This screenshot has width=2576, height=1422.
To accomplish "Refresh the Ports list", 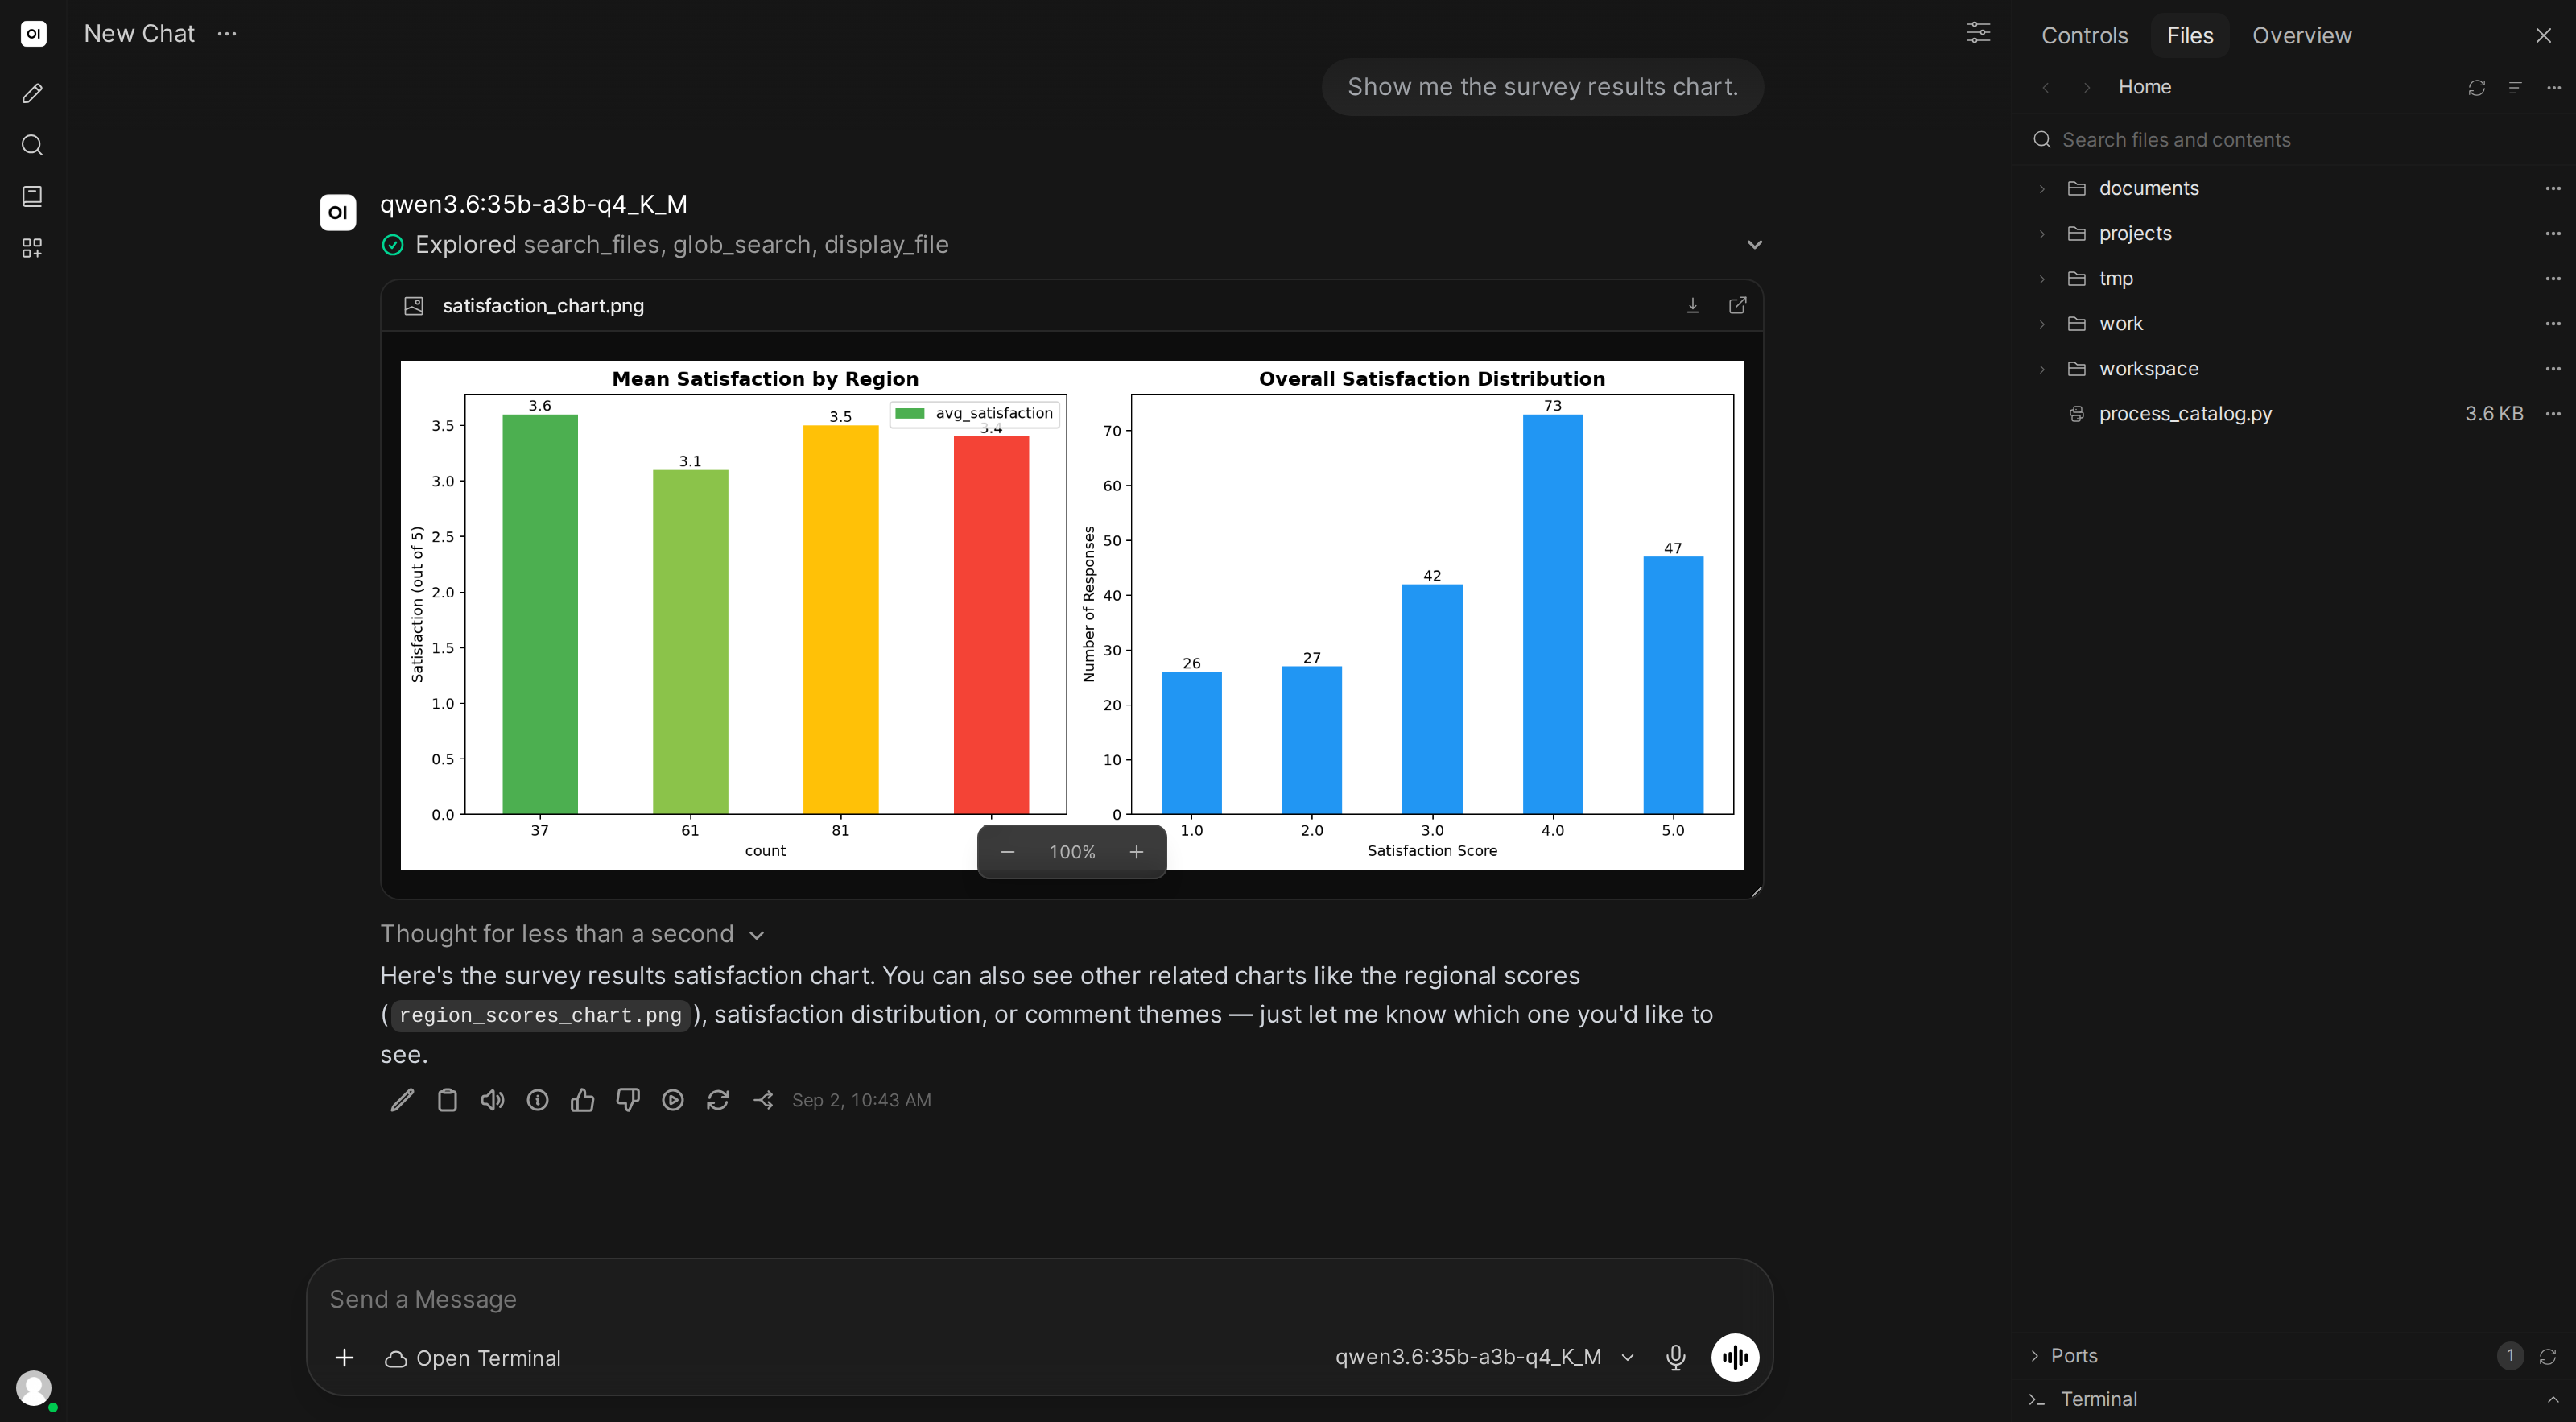I will (2547, 1356).
